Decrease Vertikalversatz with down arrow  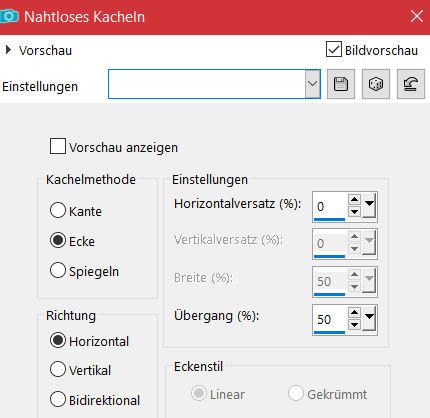[354, 249]
